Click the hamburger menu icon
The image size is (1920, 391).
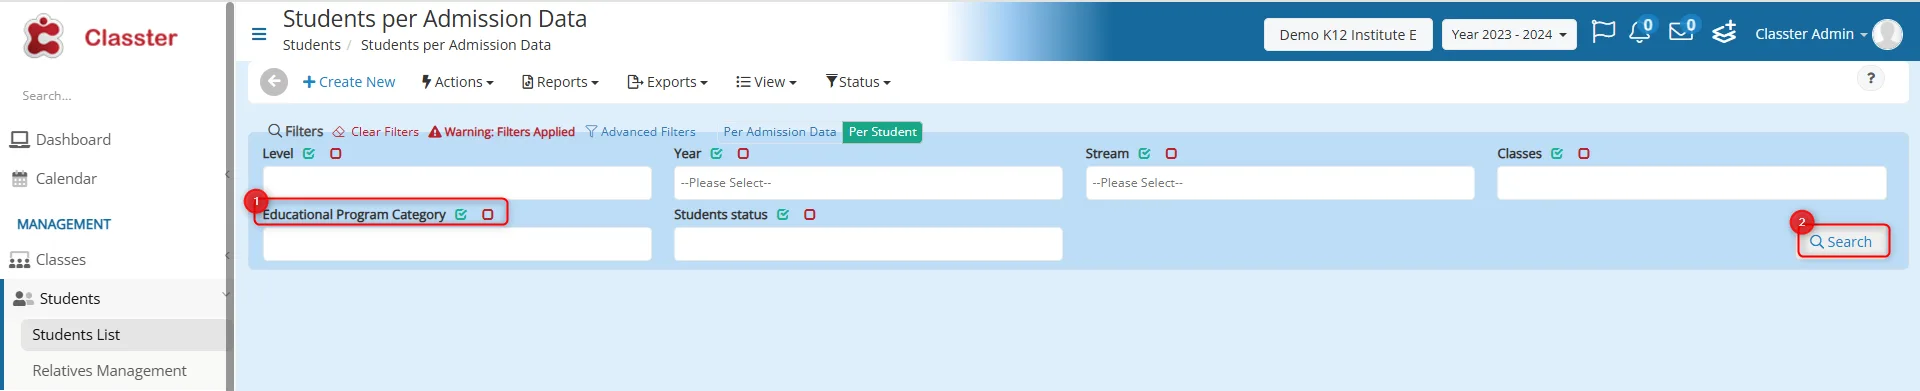[x=259, y=34]
